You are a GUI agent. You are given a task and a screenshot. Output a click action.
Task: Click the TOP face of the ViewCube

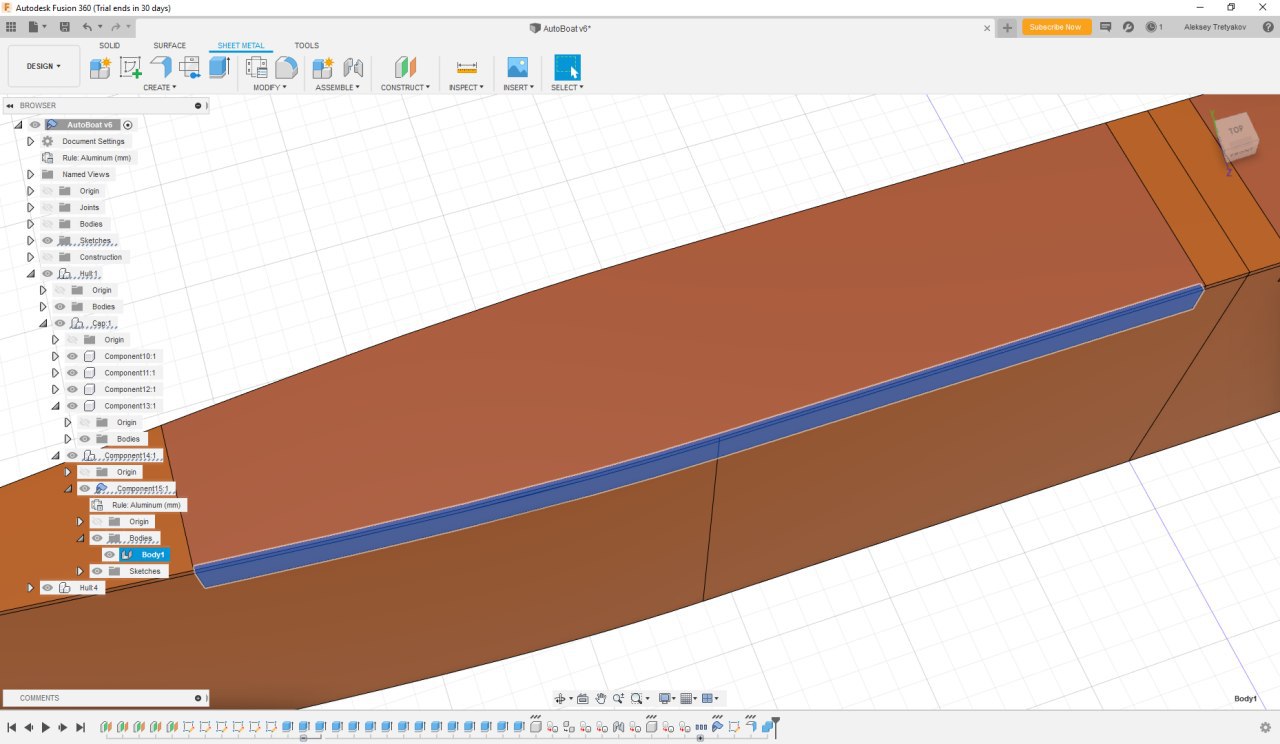[x=1236, y=130]
